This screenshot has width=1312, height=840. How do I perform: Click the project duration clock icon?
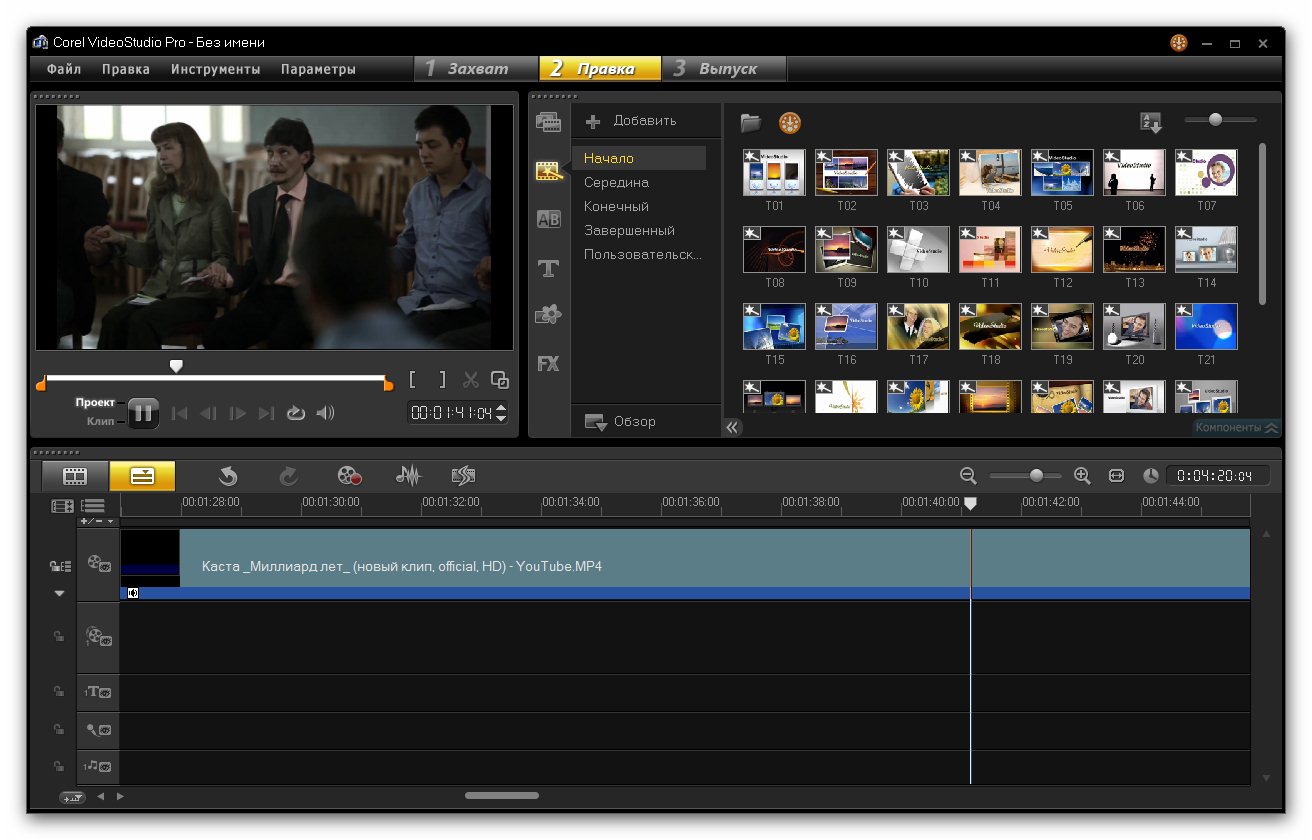(x=1150, y=476)
